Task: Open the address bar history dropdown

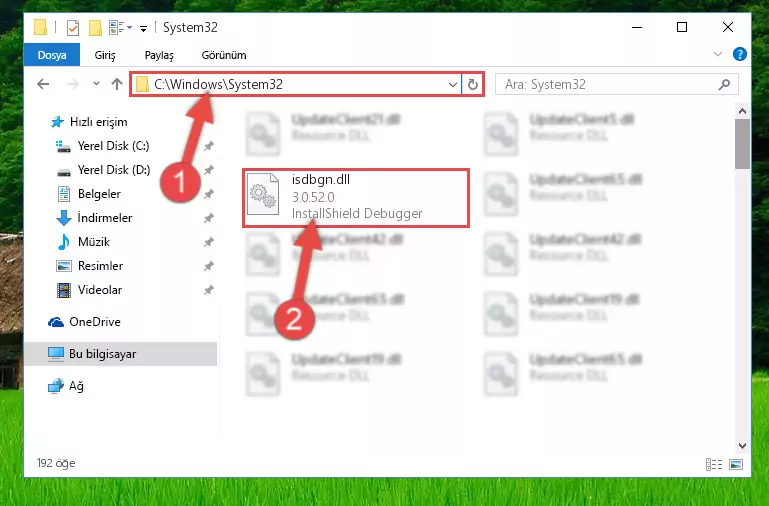Action: pyautogui.click(x=453, y=84)
